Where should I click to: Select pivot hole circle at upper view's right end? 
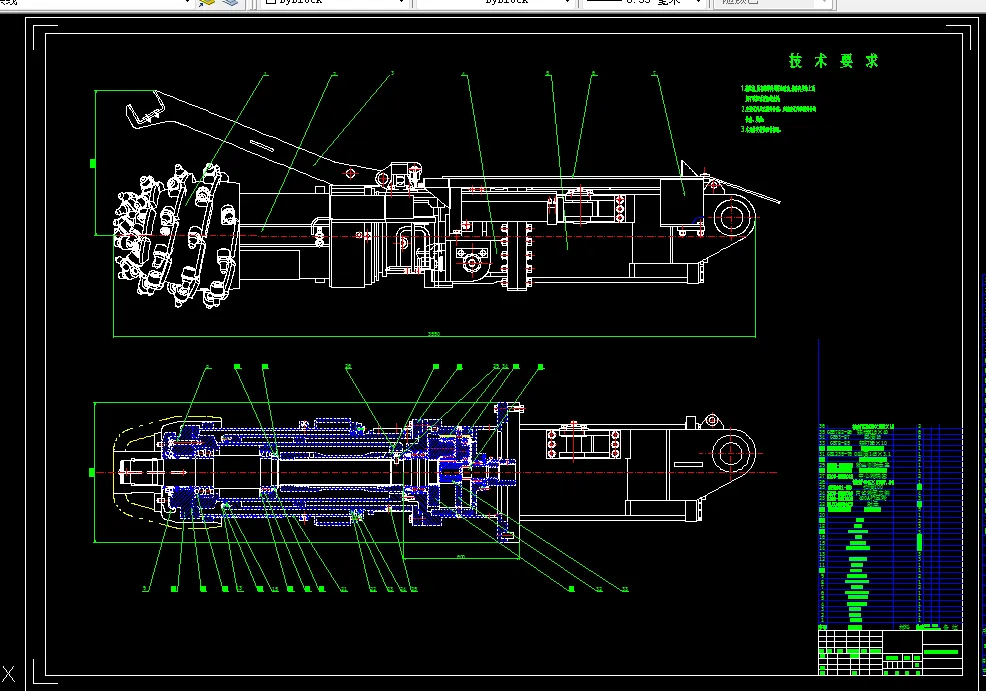click(731, 218)
